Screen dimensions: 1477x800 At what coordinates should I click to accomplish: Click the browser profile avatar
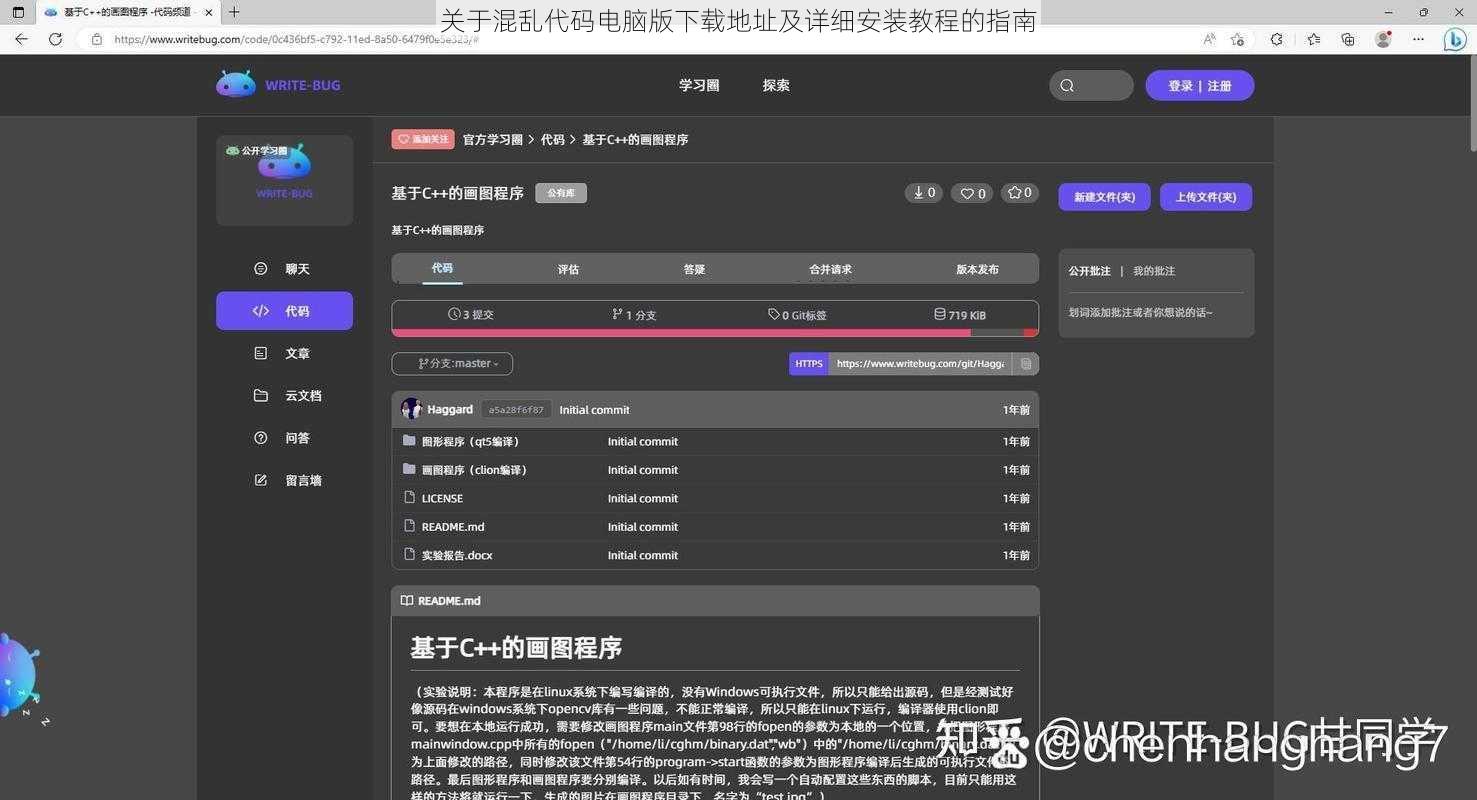(1383, 39)
